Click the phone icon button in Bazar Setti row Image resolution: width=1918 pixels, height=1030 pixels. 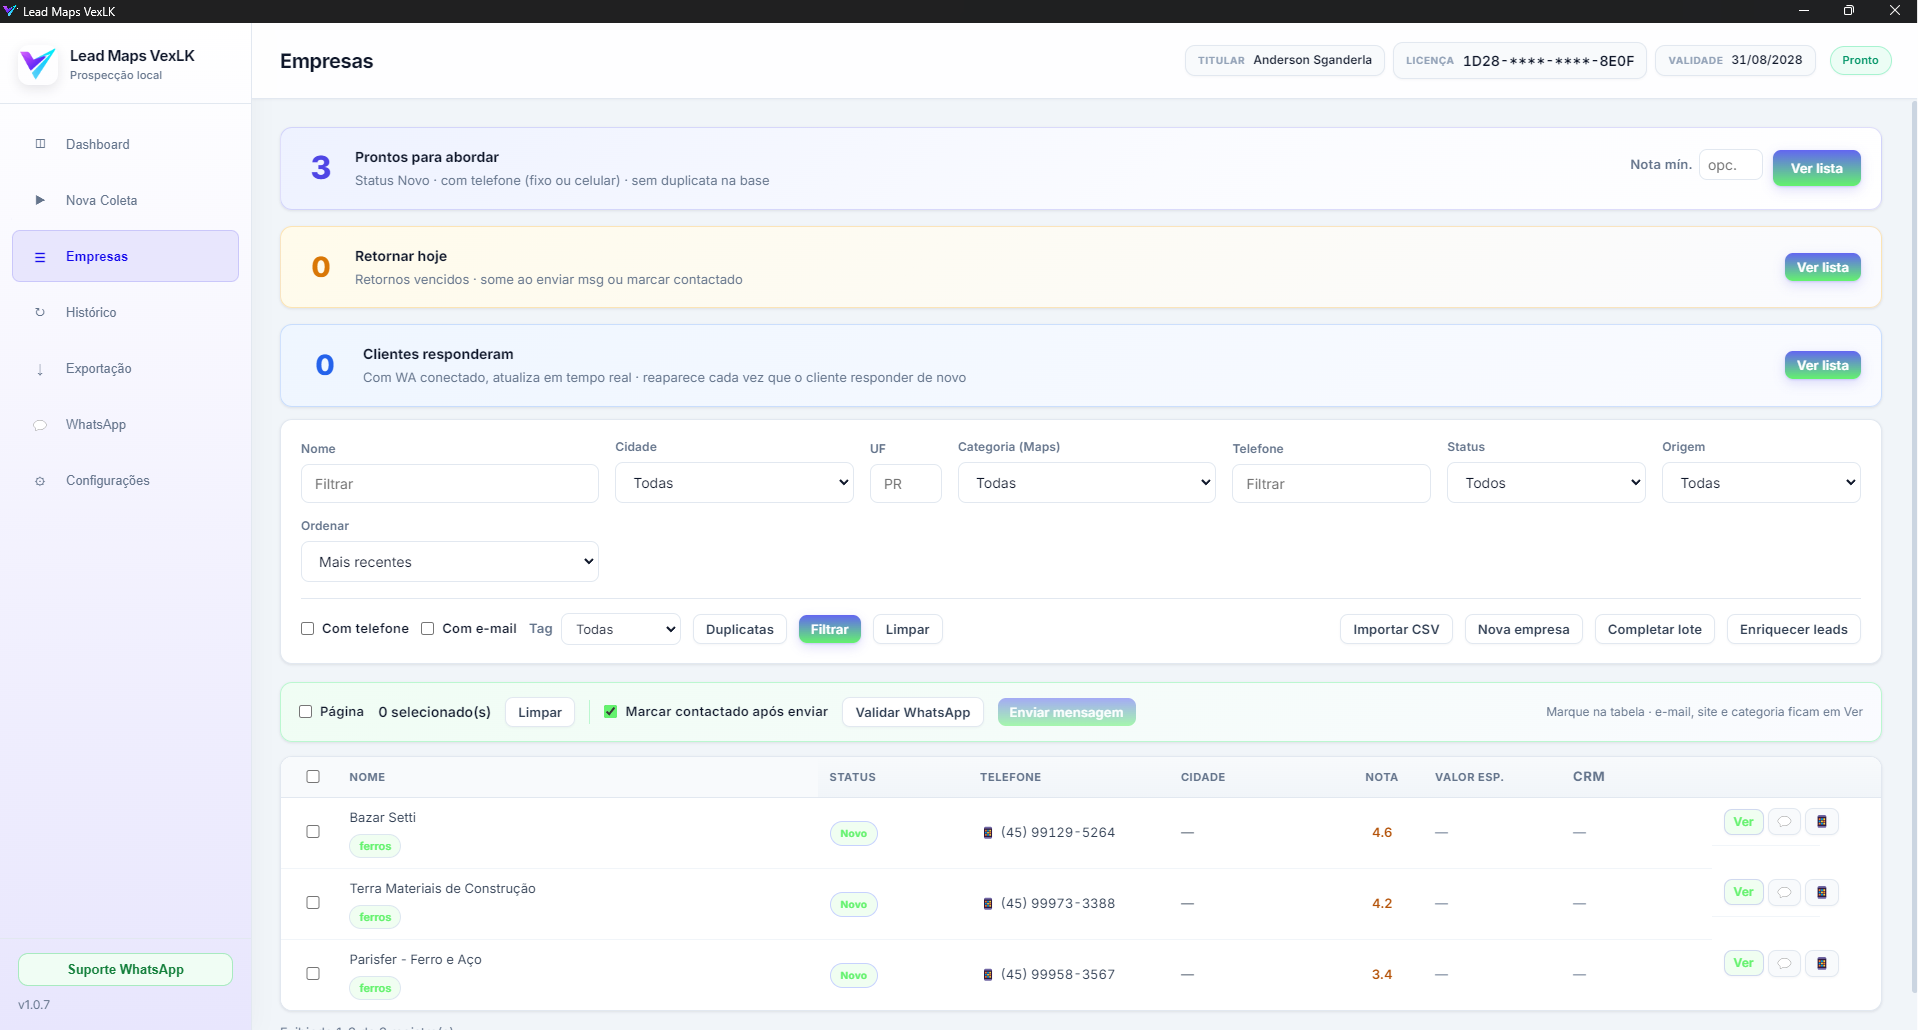(x=1822, y=822)
